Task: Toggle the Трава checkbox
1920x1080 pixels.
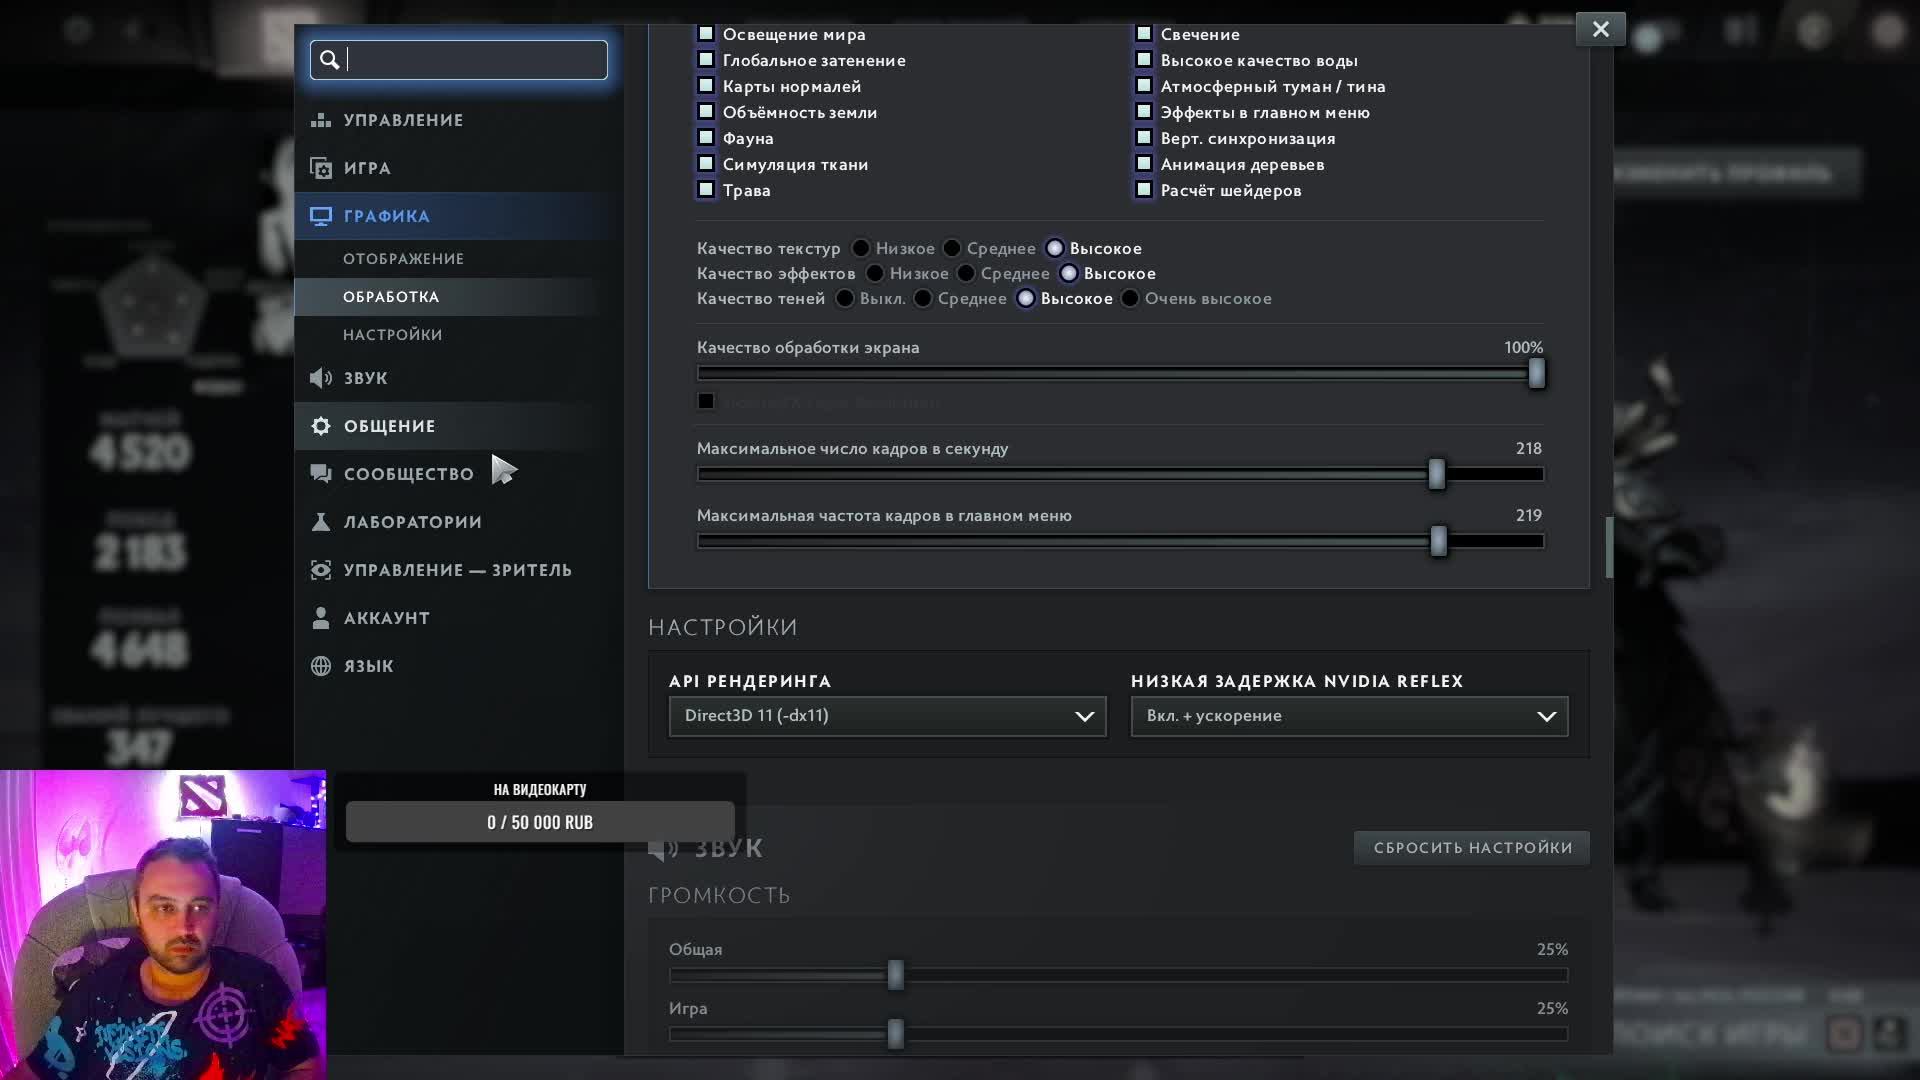Action: click(706, 190)
